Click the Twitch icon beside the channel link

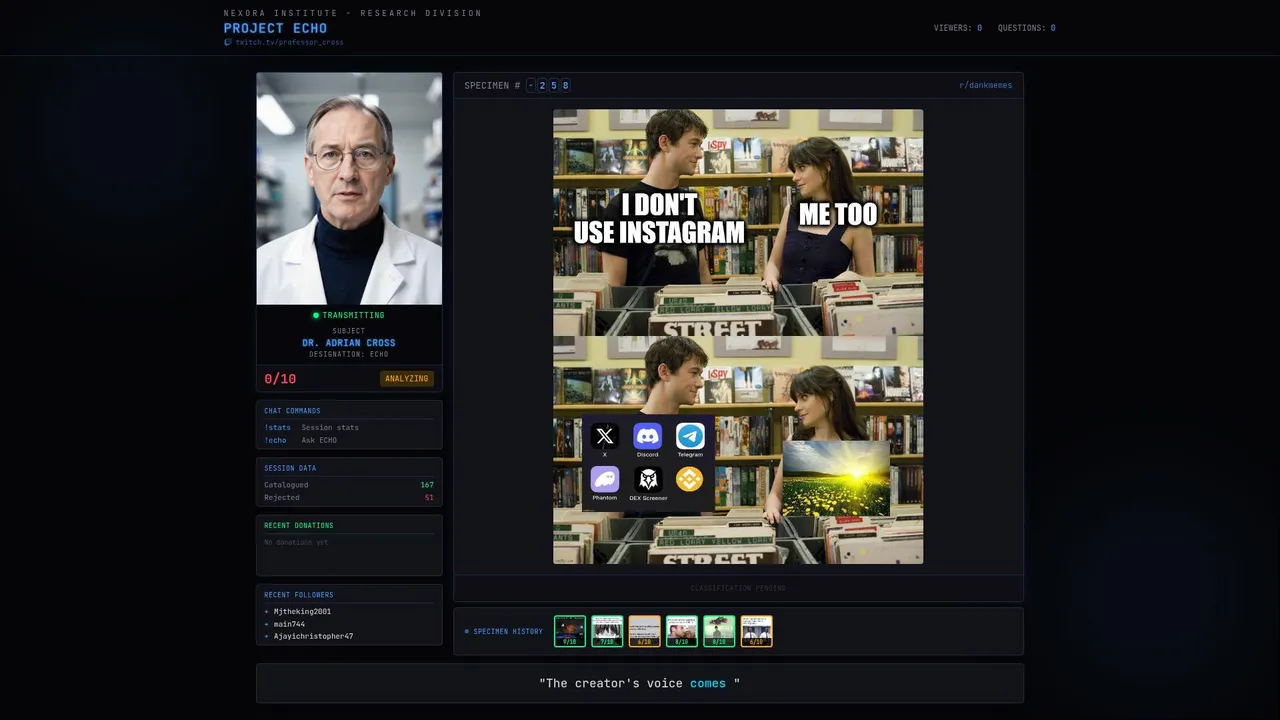[x=228, y=42]
